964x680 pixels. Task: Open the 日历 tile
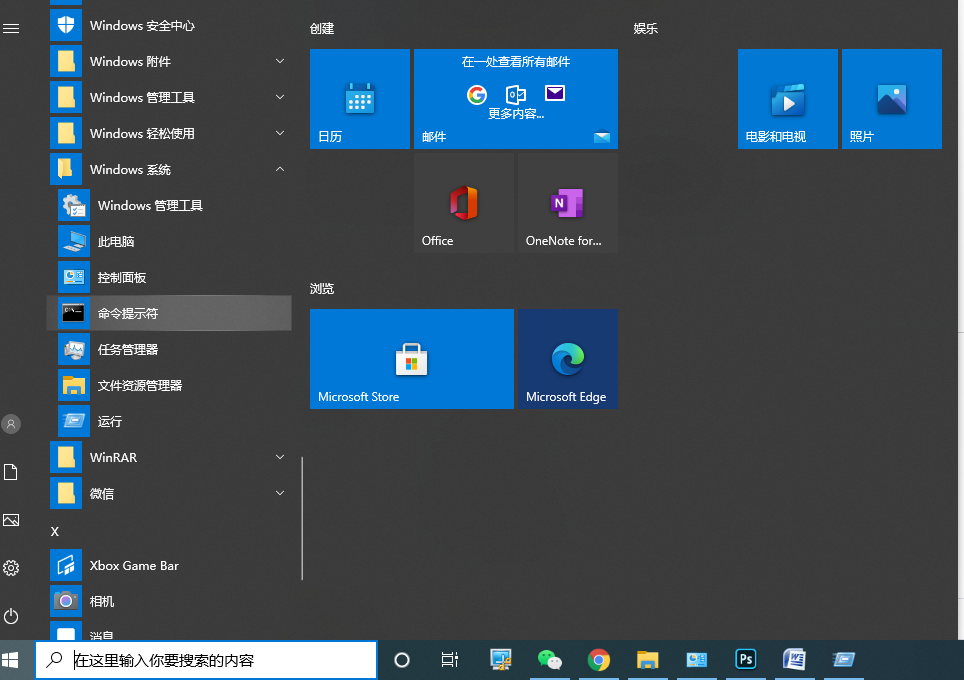pos(360,99)
